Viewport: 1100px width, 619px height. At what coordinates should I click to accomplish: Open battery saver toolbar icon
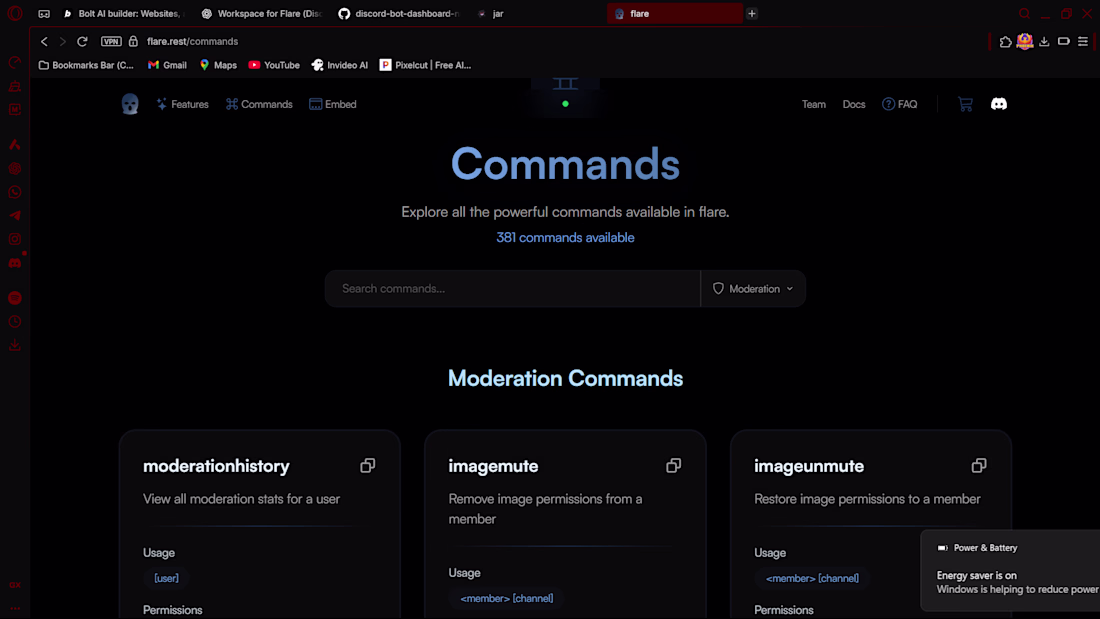(1064, 41)
